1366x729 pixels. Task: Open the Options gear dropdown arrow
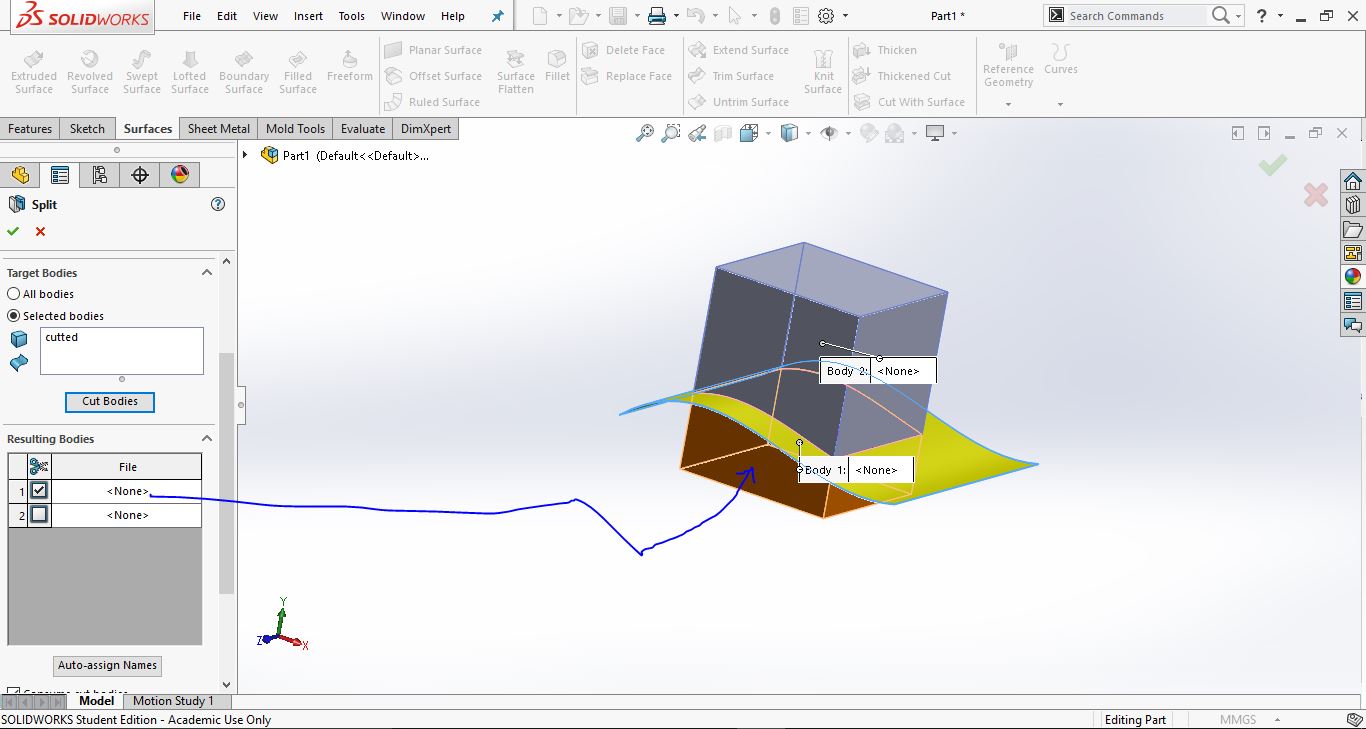tap(845, 16)
